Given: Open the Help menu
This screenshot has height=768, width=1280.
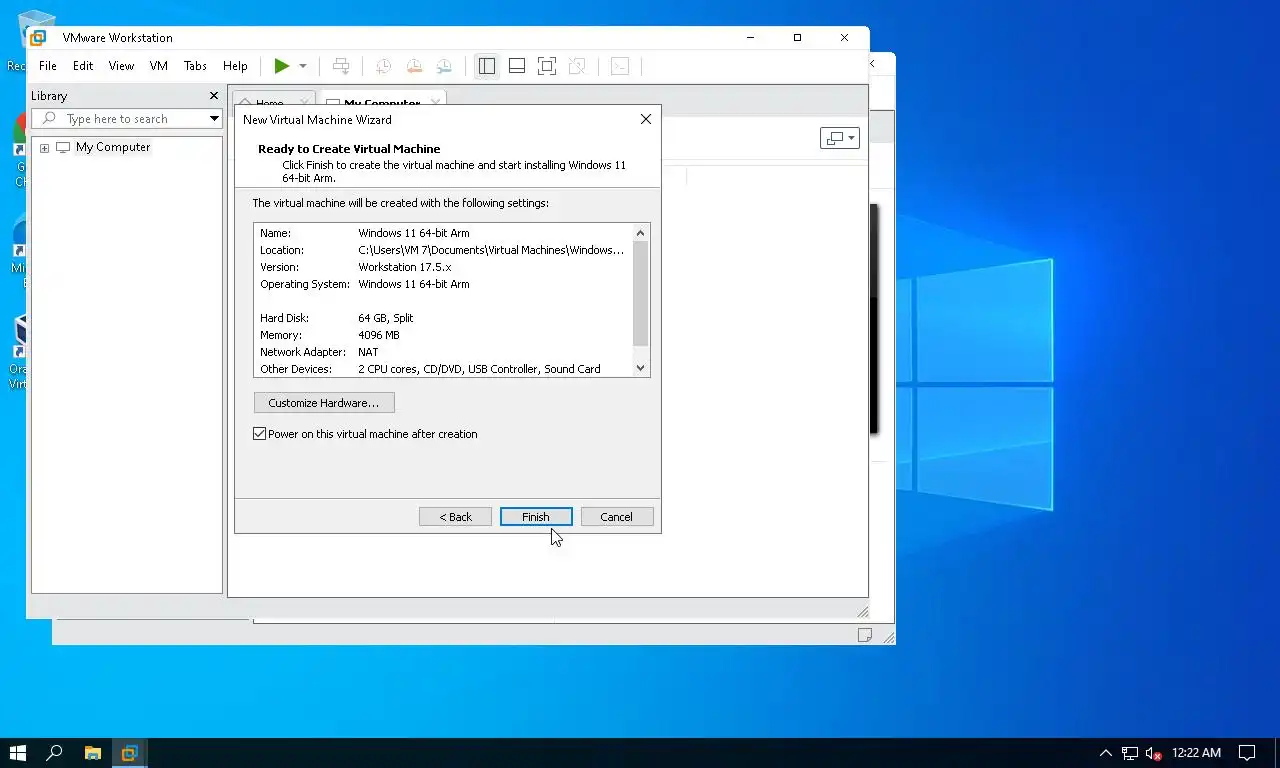Looking at the screenshot, I should [235, 66].
